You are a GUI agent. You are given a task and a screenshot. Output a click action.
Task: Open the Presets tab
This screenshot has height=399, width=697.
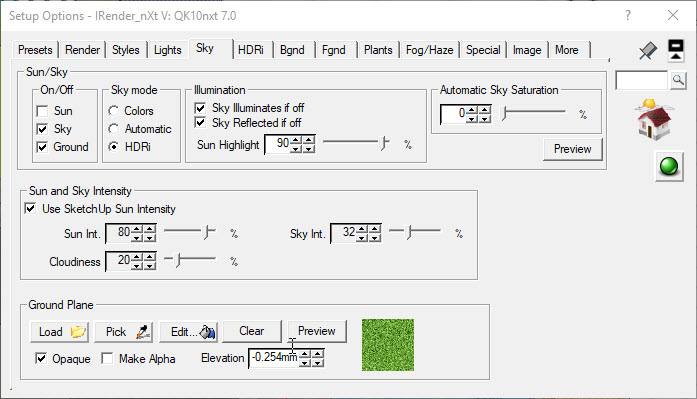coord(35,50)
